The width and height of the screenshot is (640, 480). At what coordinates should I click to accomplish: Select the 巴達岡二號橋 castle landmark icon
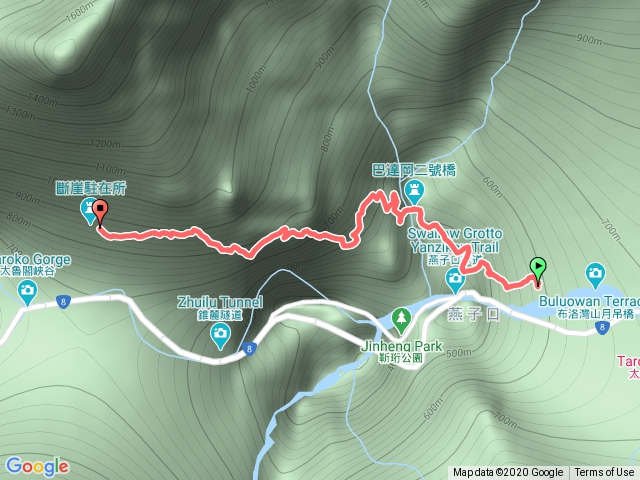[x=415, y=193]
